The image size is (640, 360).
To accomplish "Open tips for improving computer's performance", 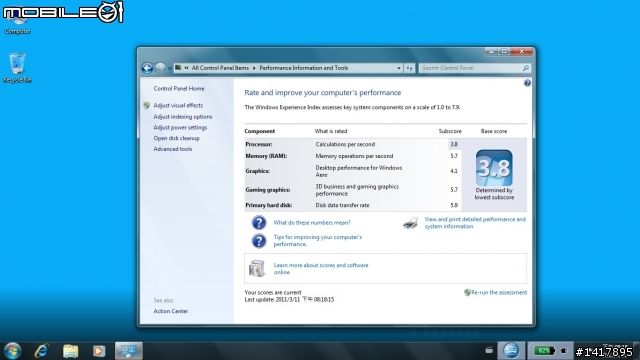I will (318, 240).
